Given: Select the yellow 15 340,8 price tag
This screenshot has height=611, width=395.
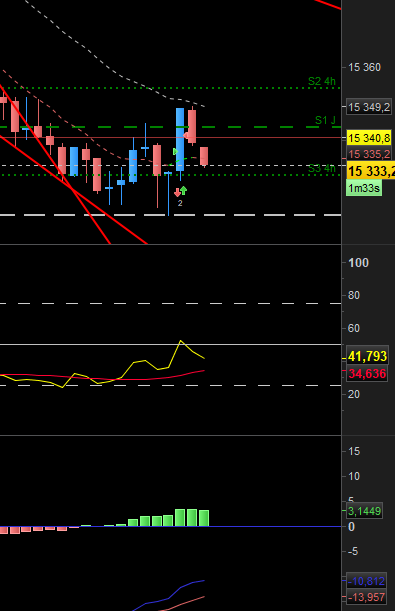Looking at the screenshot, I should [369, 138].
